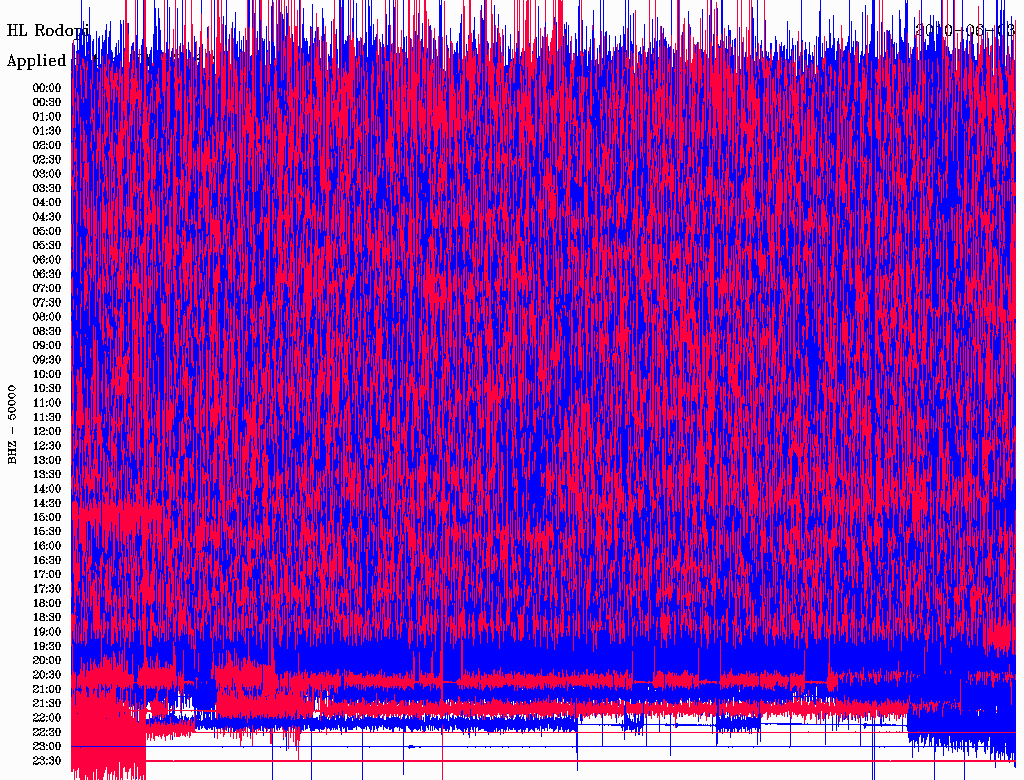Click the 09:00 time label

(x=47, y=346)
